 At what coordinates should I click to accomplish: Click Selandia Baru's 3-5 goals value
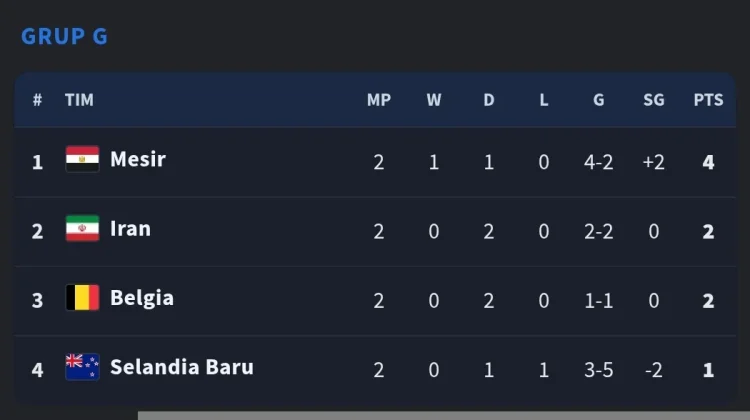pyautogui.click(x=598, y=370)
